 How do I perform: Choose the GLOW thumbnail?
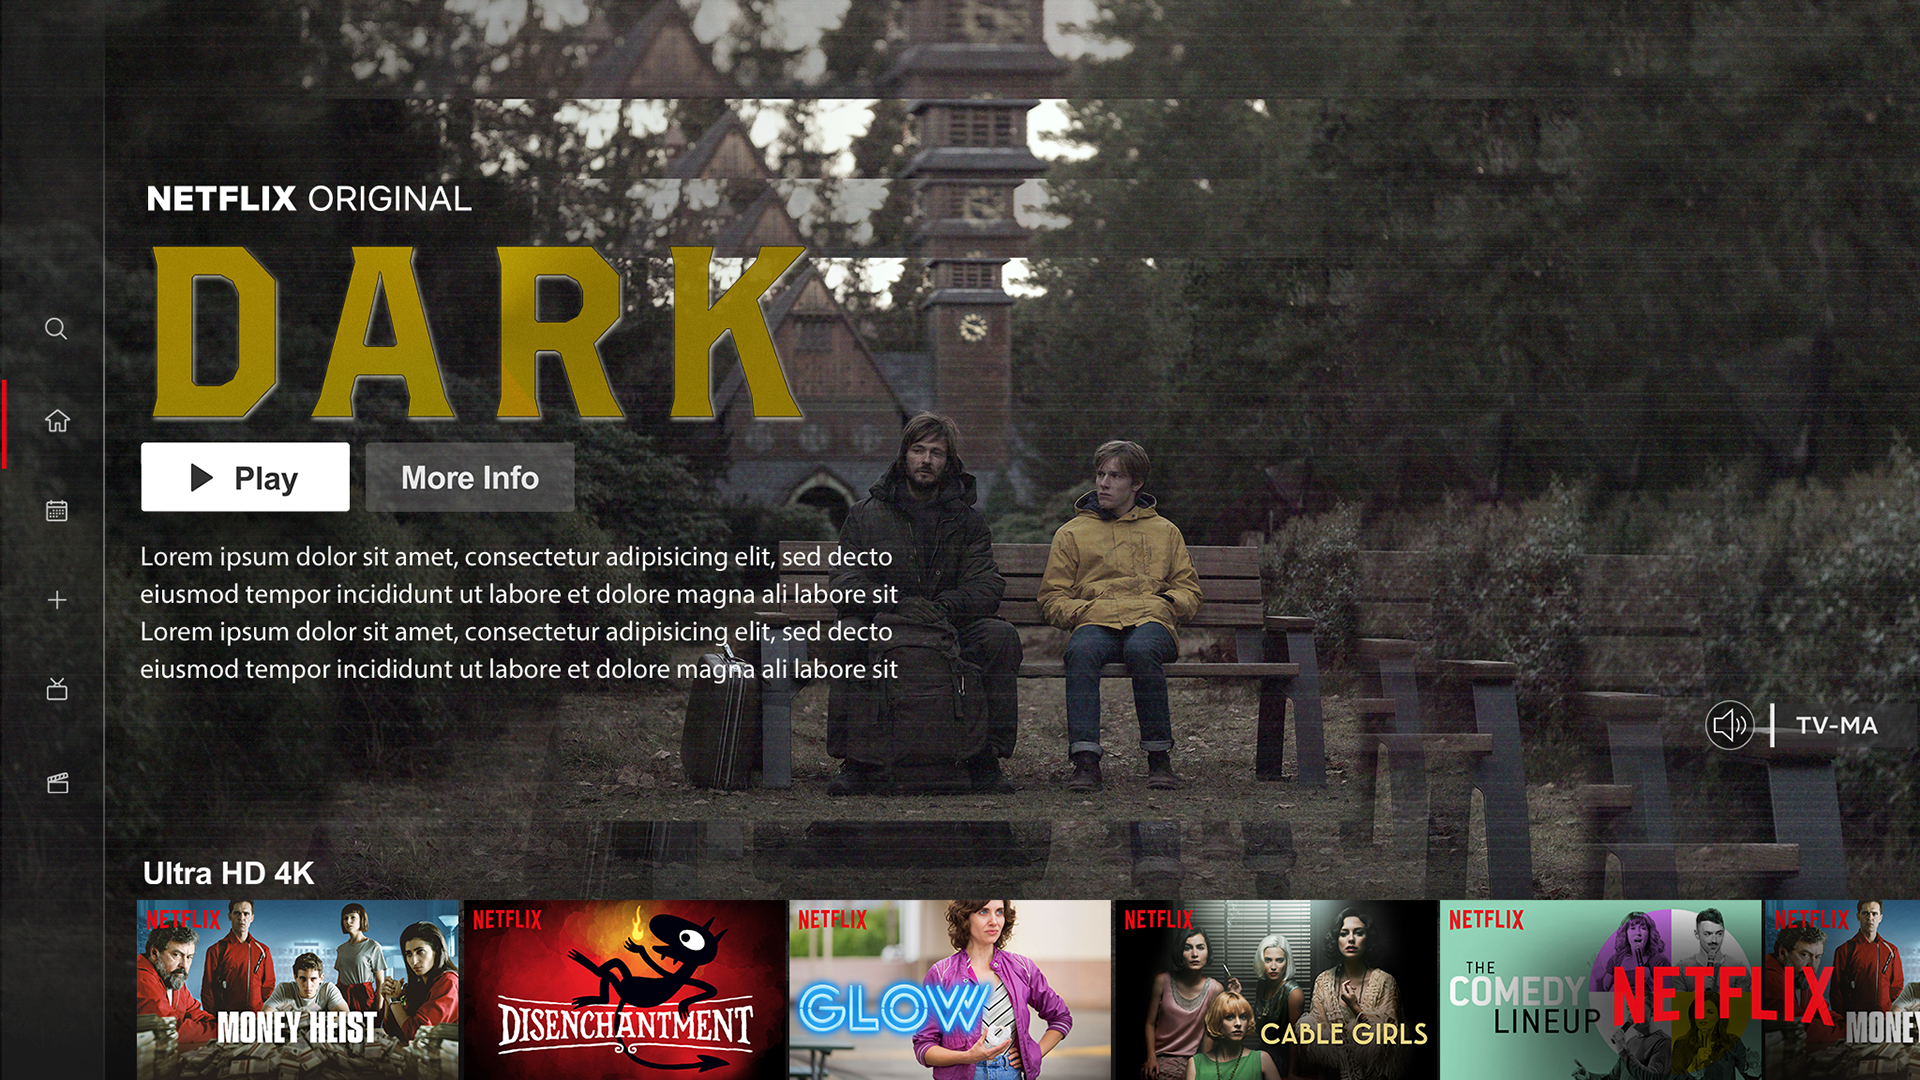(x=949, y=989)
